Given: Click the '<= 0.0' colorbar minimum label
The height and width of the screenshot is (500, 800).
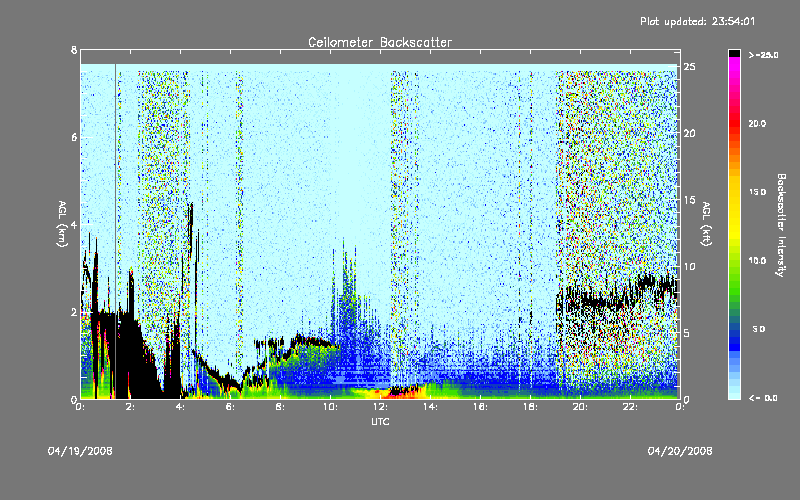Looking at the screenshot, I should pos(763,398).
